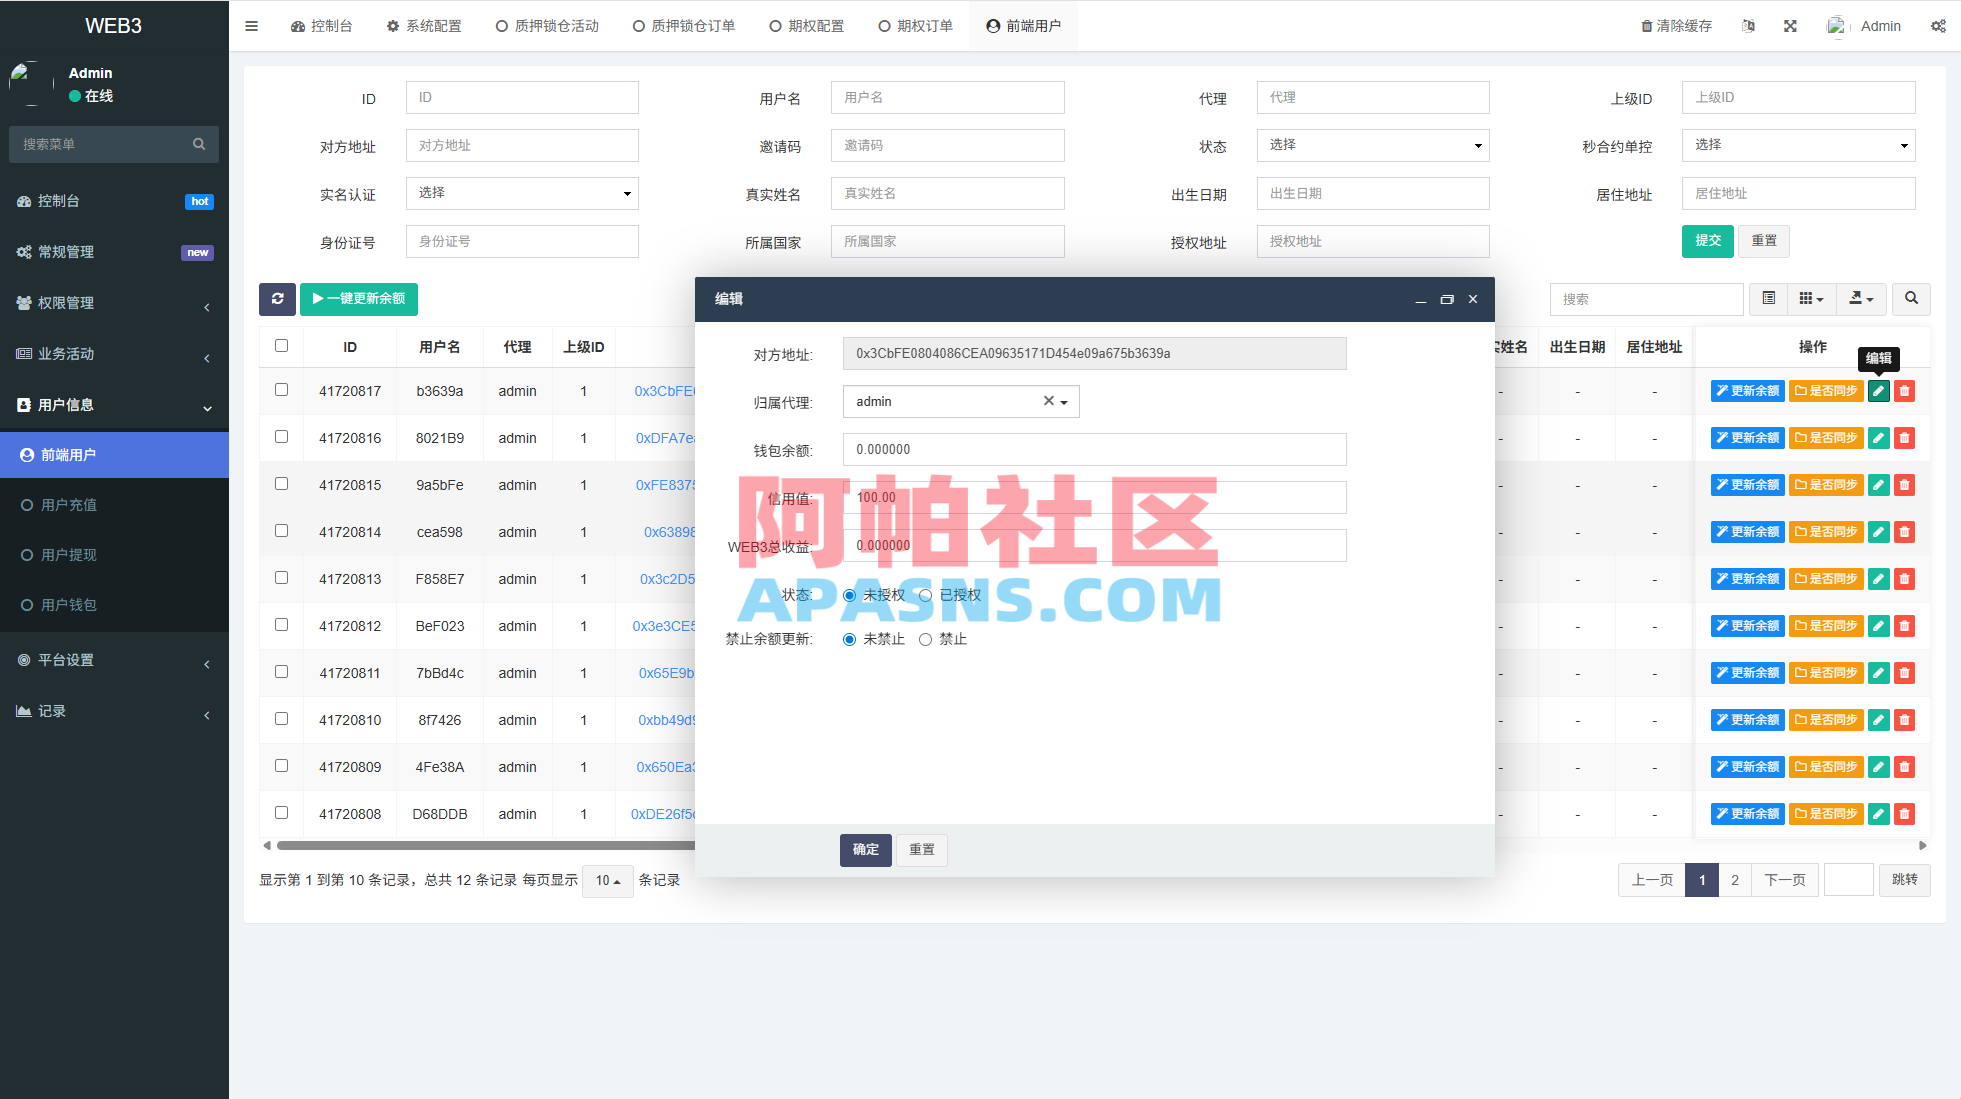Click 是否同步 for row 41720814
The image size is (1961, 1099).
coord(1826,532)
